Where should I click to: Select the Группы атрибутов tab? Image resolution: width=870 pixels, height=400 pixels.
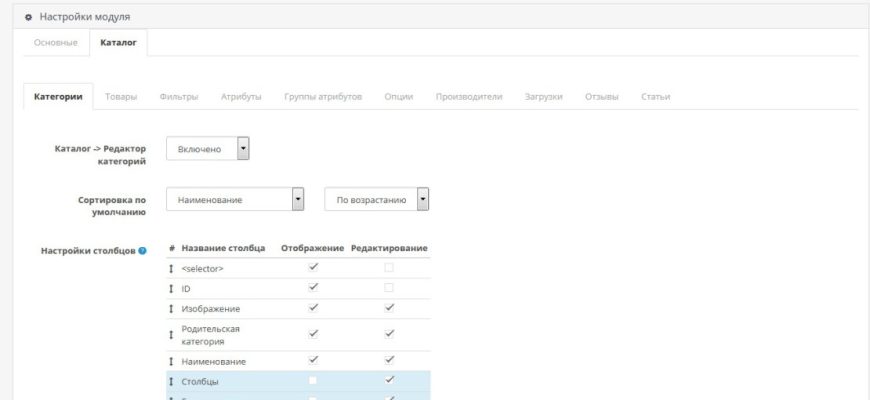322,96
